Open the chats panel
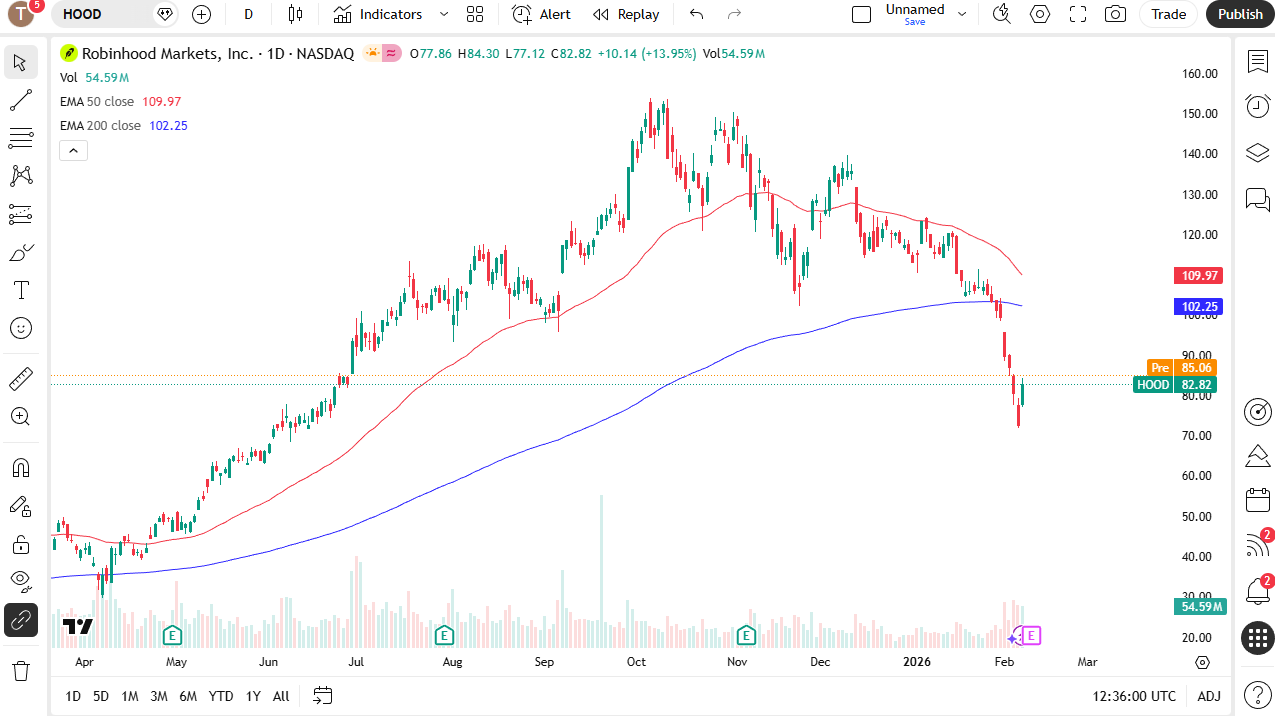Screen dimensions: 1275x716 (1257, 199)
